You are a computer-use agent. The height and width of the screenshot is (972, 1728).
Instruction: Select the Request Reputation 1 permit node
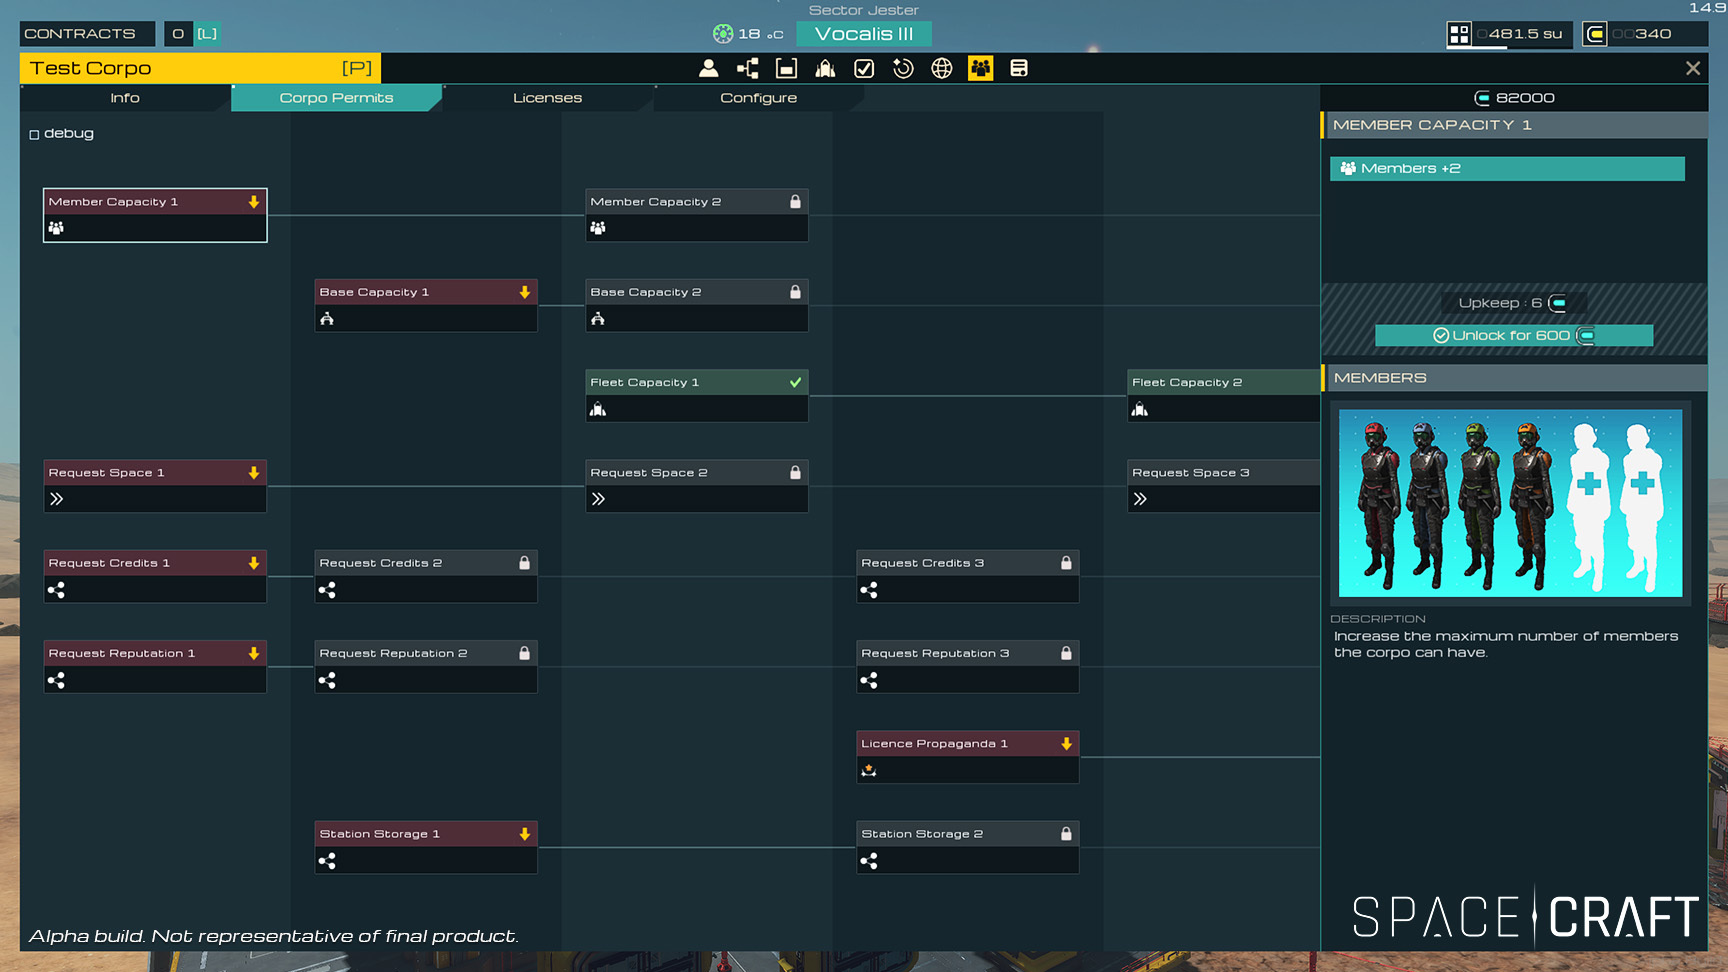coord(155,667)
